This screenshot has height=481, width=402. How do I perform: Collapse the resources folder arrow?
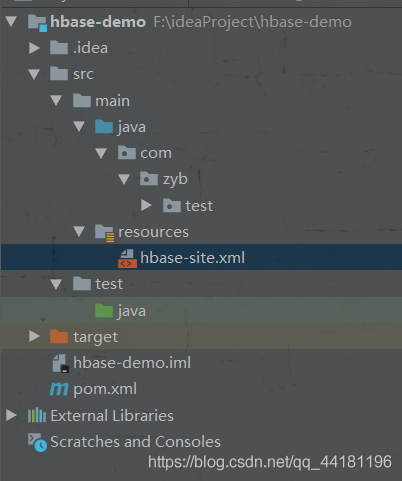tap(79, 231)
